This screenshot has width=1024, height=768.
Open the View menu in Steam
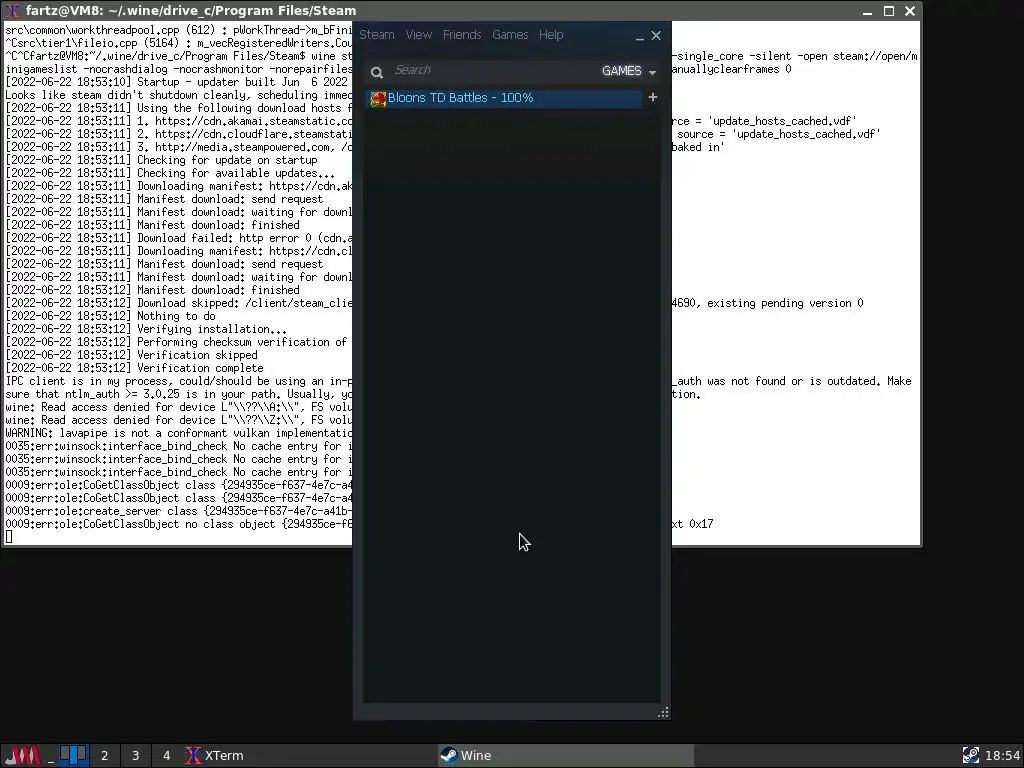pyautogui.click(x=419, y=35)
